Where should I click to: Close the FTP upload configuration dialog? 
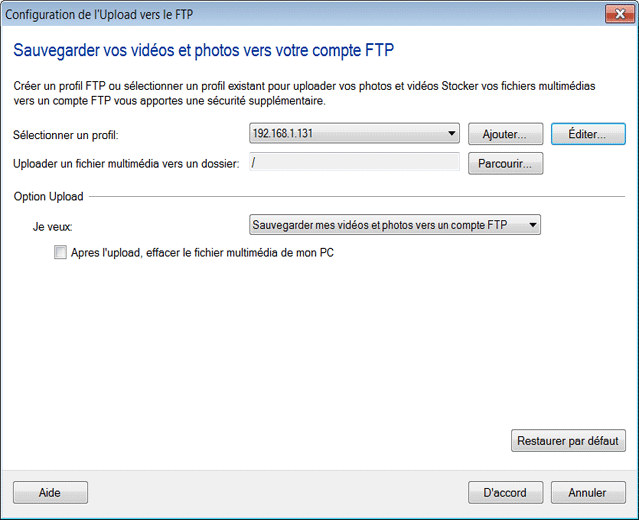click(x=616, y=12)
